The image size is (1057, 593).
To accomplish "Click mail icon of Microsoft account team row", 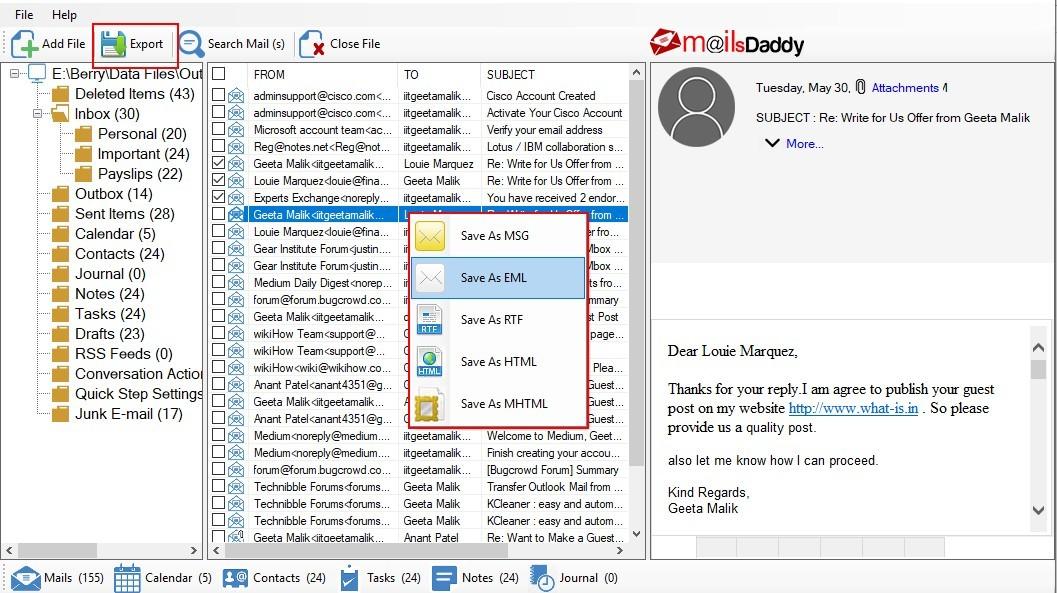I will (x=236, y=129).
